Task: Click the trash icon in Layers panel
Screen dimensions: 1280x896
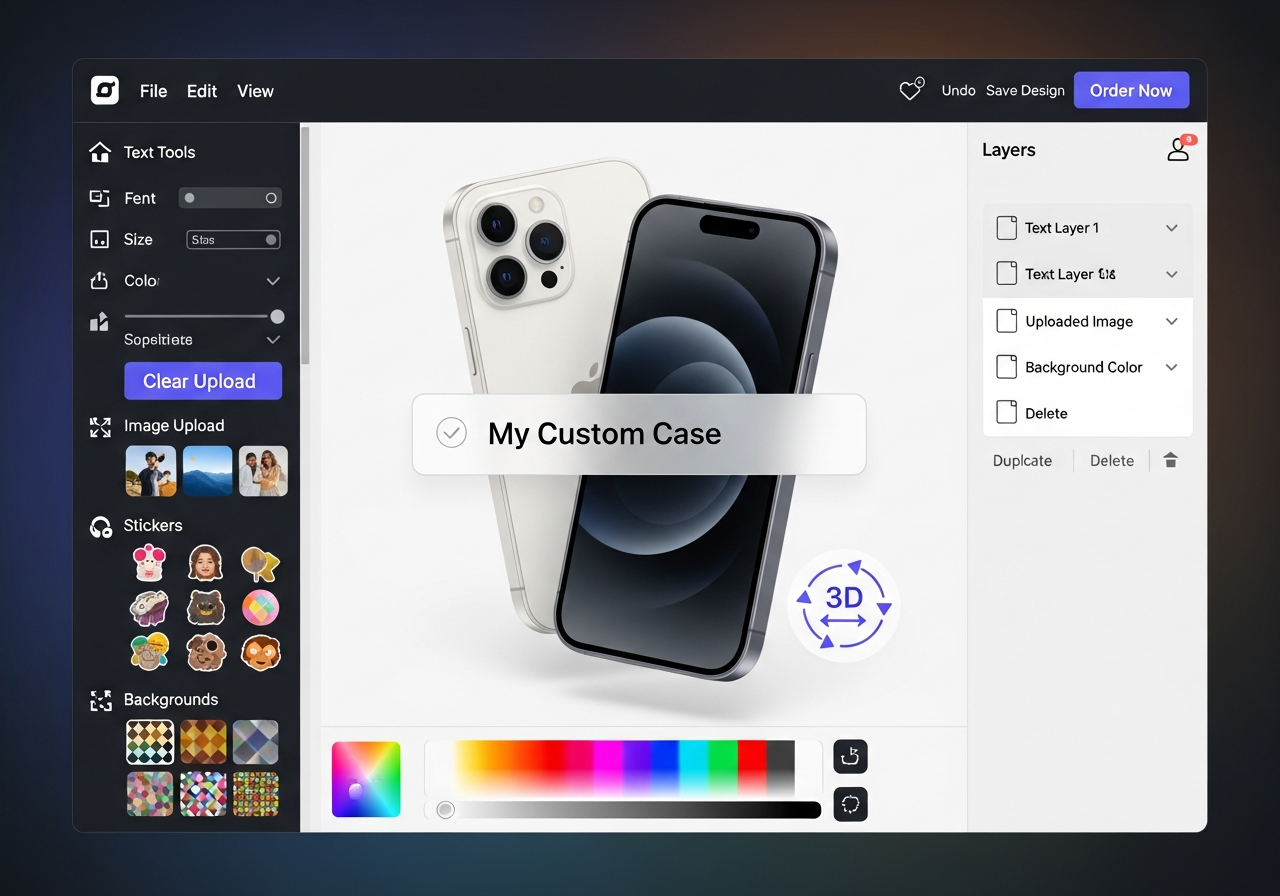Action: pyautogui.click(x=1170, y=460)
